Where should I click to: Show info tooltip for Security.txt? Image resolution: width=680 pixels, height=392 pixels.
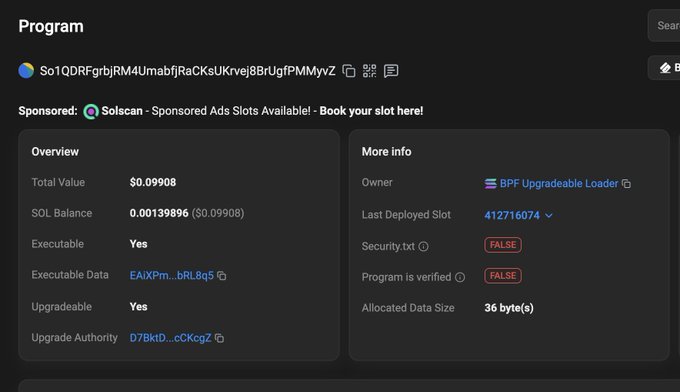tap(423, 247)
